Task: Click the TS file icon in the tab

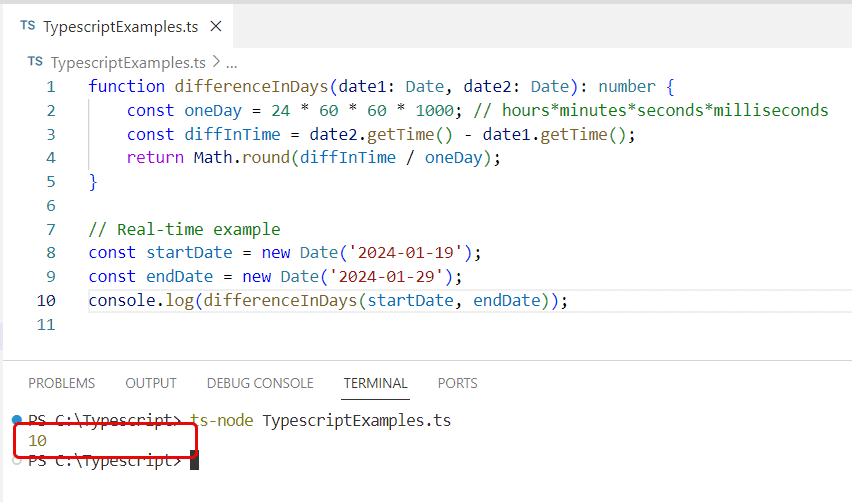Action: click(x=28, y=26)
